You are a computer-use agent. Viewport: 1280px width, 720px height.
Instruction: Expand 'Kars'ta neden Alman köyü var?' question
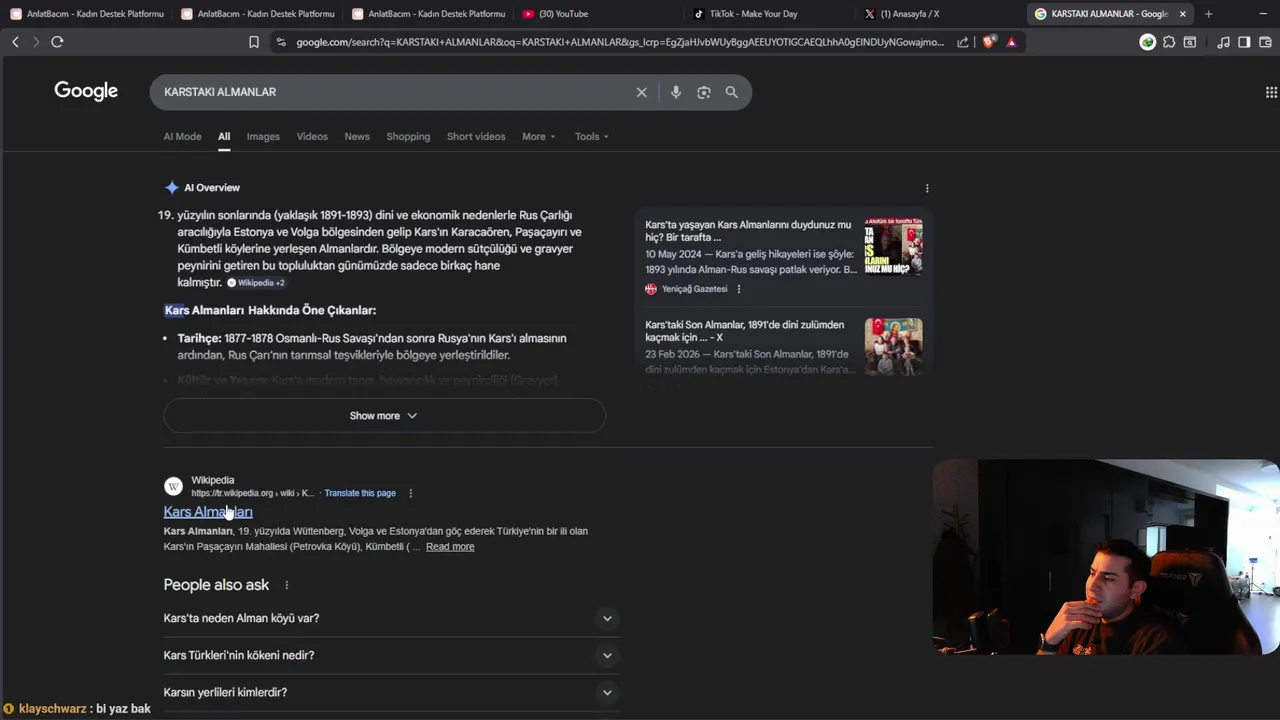tap(391, 618)
